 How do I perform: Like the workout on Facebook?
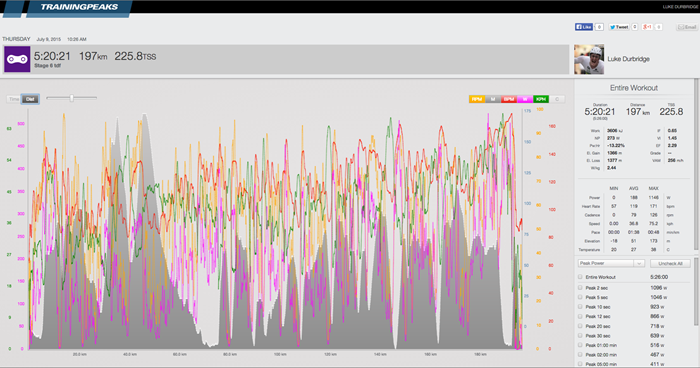tap(583, 27)
